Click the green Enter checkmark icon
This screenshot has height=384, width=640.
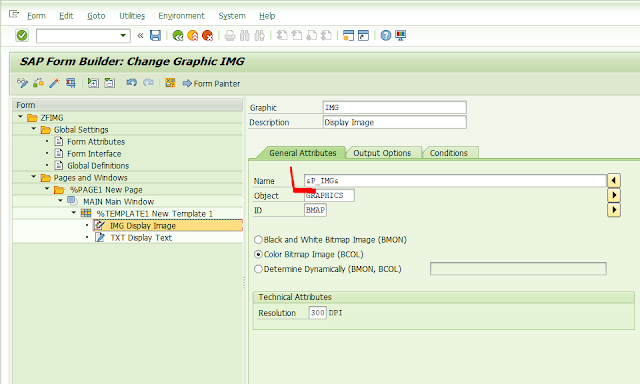pos(22,36)
